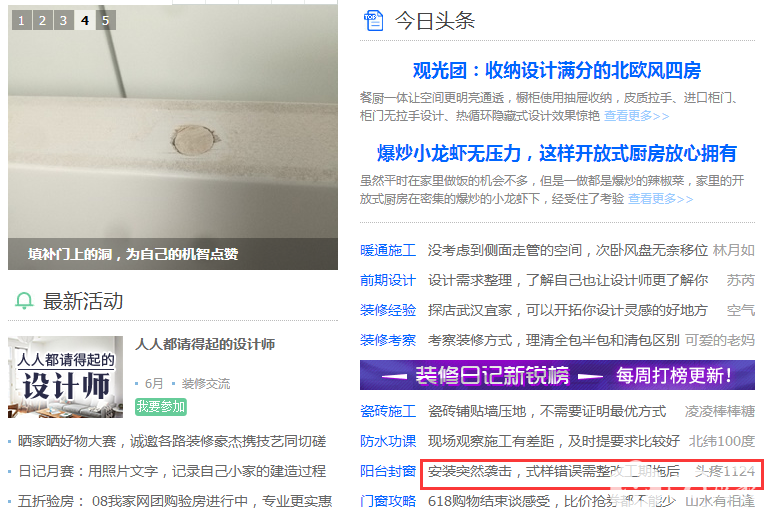Viewport: 765px width, 521px height.
Task: Select carousel slide number 5
Action: point(106,20)
